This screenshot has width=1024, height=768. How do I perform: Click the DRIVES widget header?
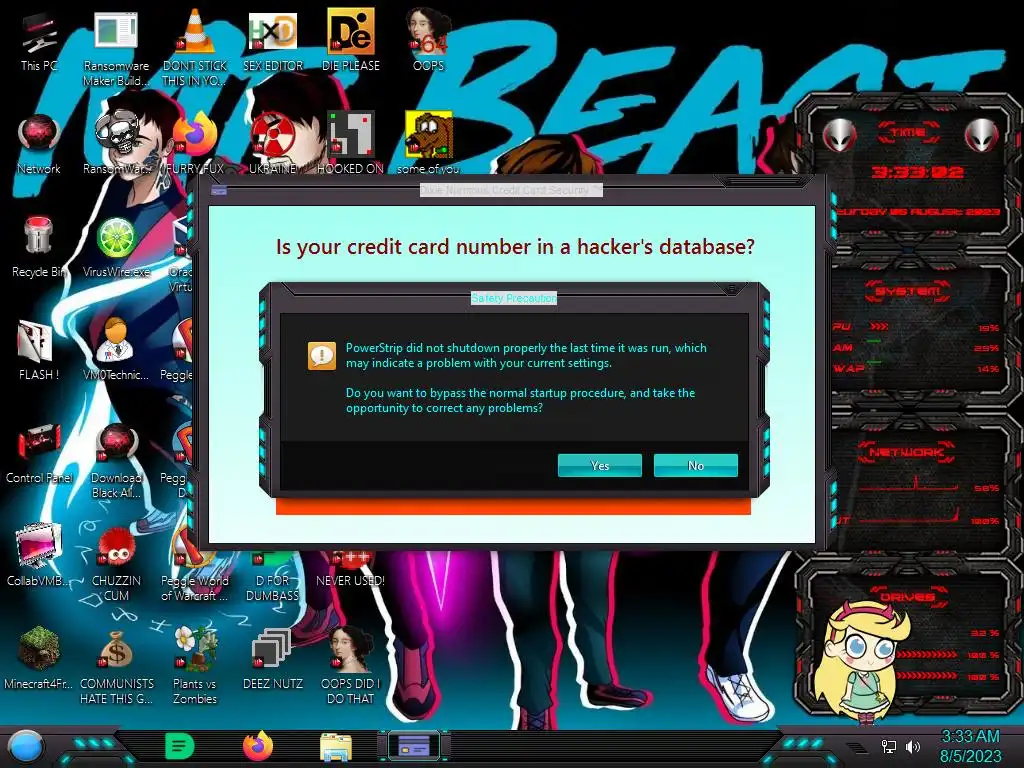pyautogui.click(x=907, y=597)
